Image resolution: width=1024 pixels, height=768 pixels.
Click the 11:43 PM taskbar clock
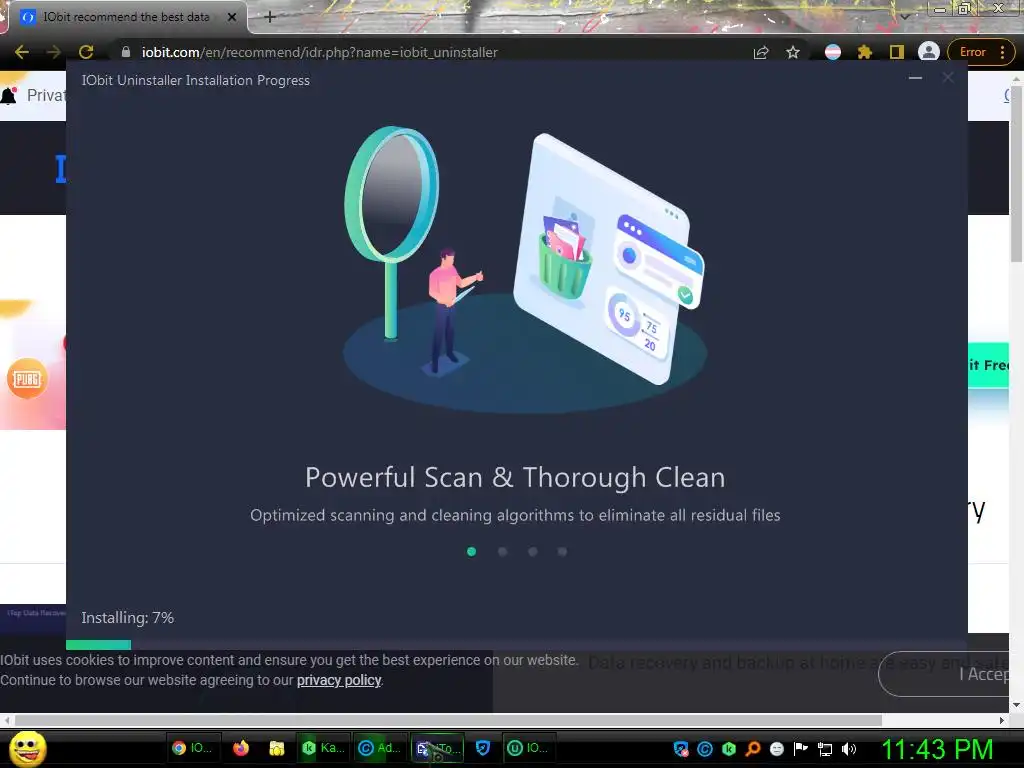[937, 749]
